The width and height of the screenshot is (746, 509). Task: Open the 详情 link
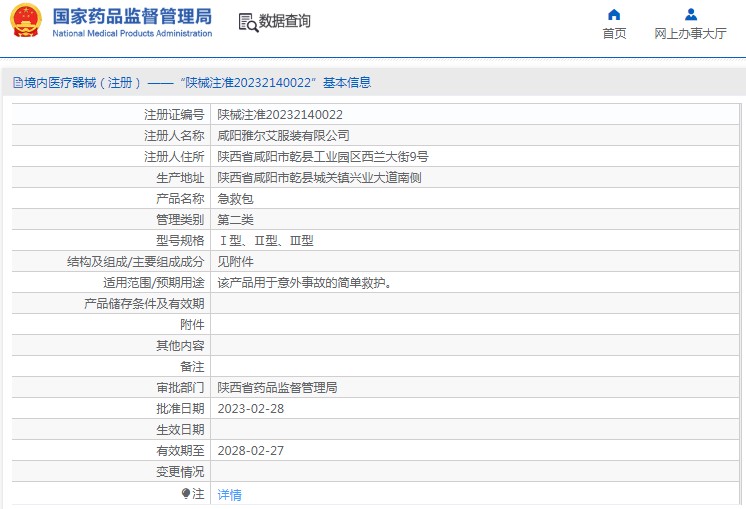coord(230,494)
